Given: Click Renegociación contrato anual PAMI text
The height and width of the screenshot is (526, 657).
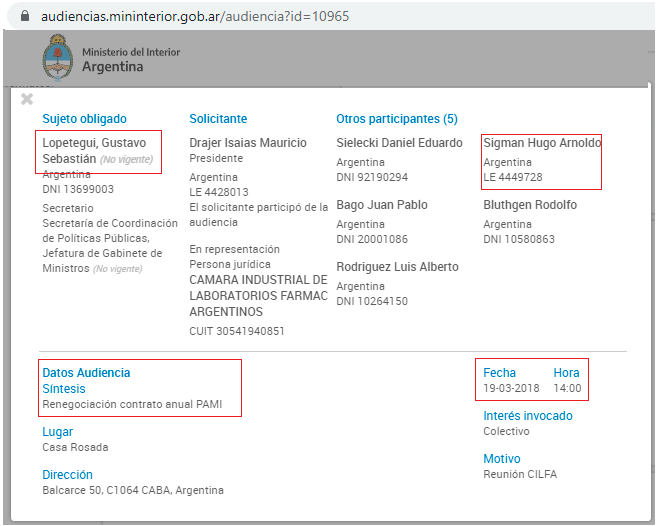Looking at the screenshot, I should [132, 404].
